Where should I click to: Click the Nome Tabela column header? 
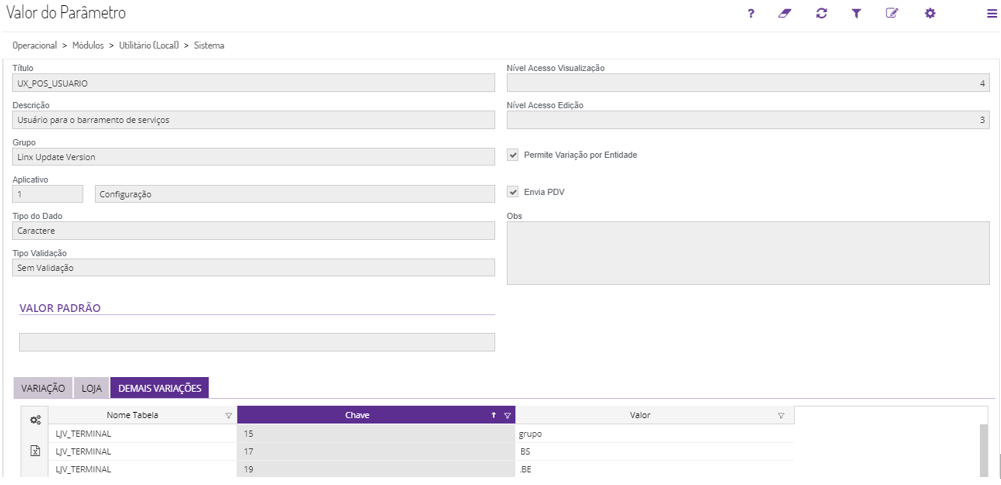point(142,415)
